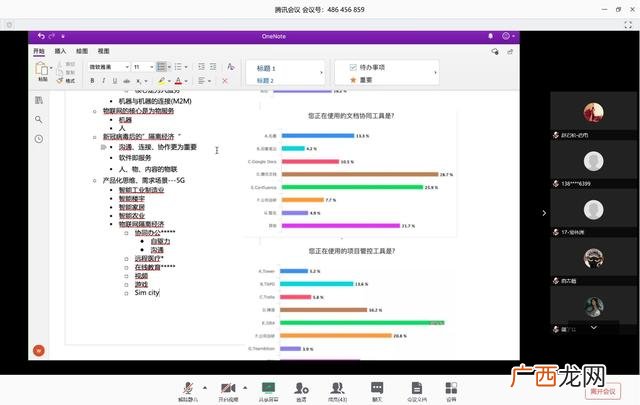This screenshot has width=640, height=405.
Task: Expand the tags gallery arrow
Action: [435, 72]
